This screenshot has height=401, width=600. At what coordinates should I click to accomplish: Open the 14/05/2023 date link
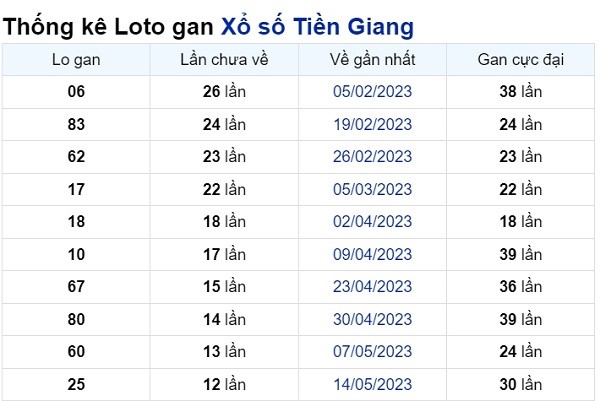pyautogui.click(x=372, y=385)
